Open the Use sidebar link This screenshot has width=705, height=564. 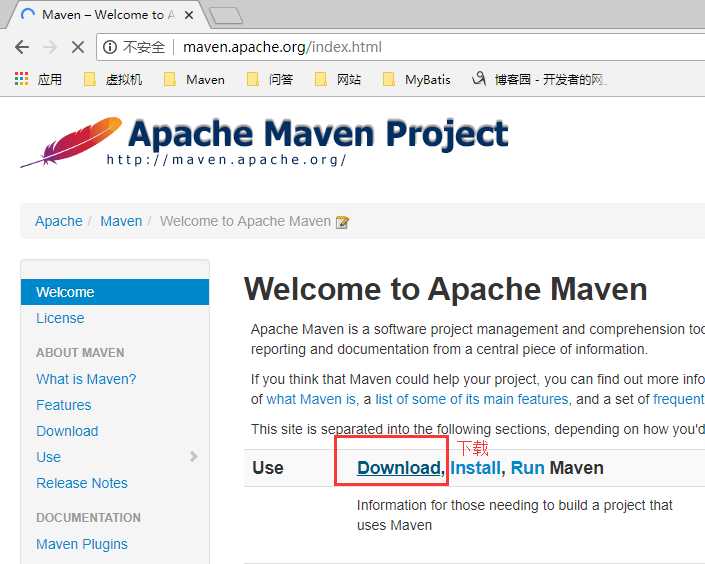pyautogui.click(x=49, y=457)
